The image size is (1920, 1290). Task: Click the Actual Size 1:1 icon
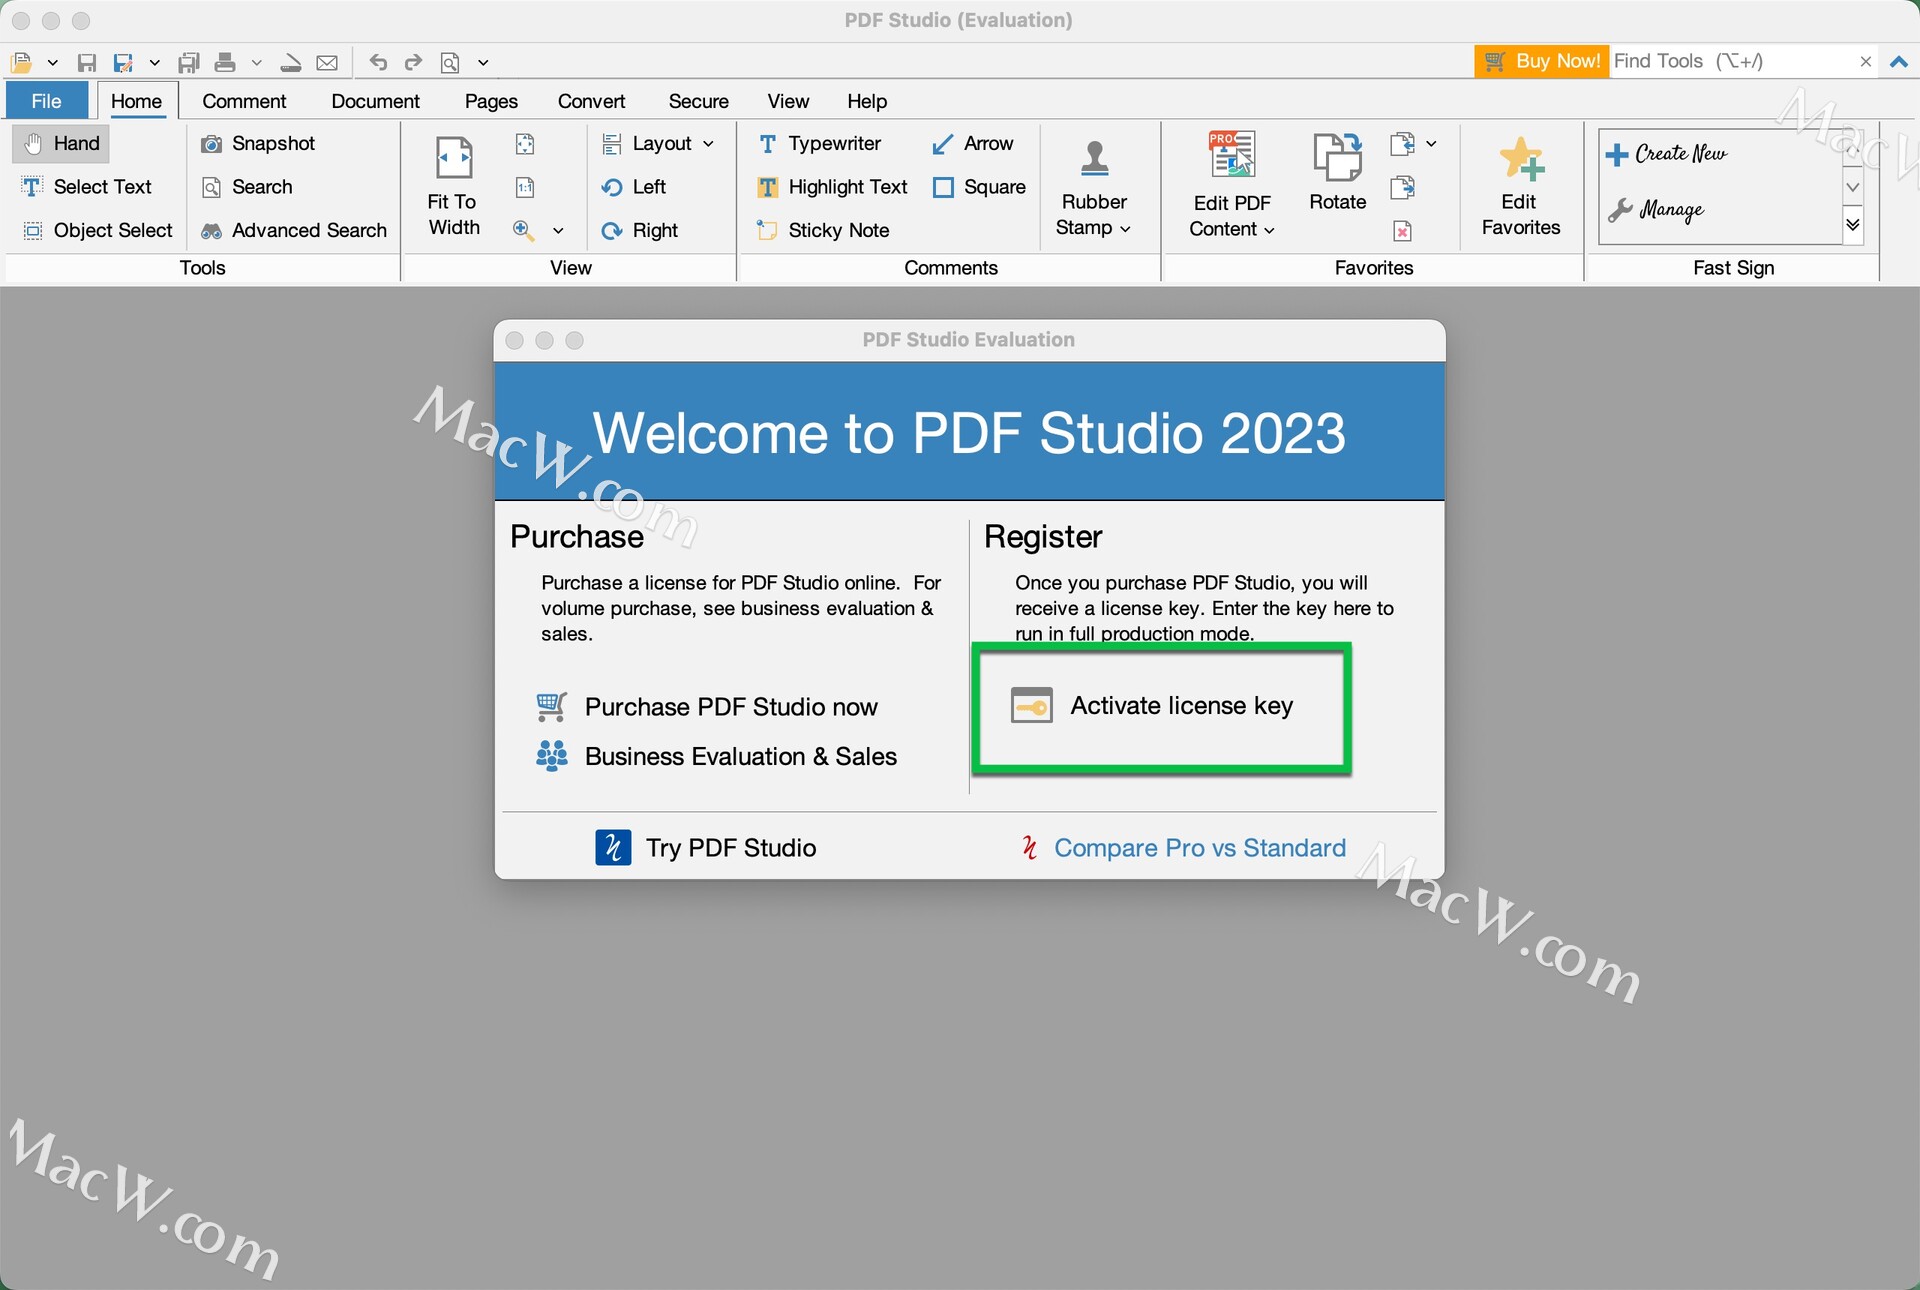pyautogui.click(x=525, y=187)
